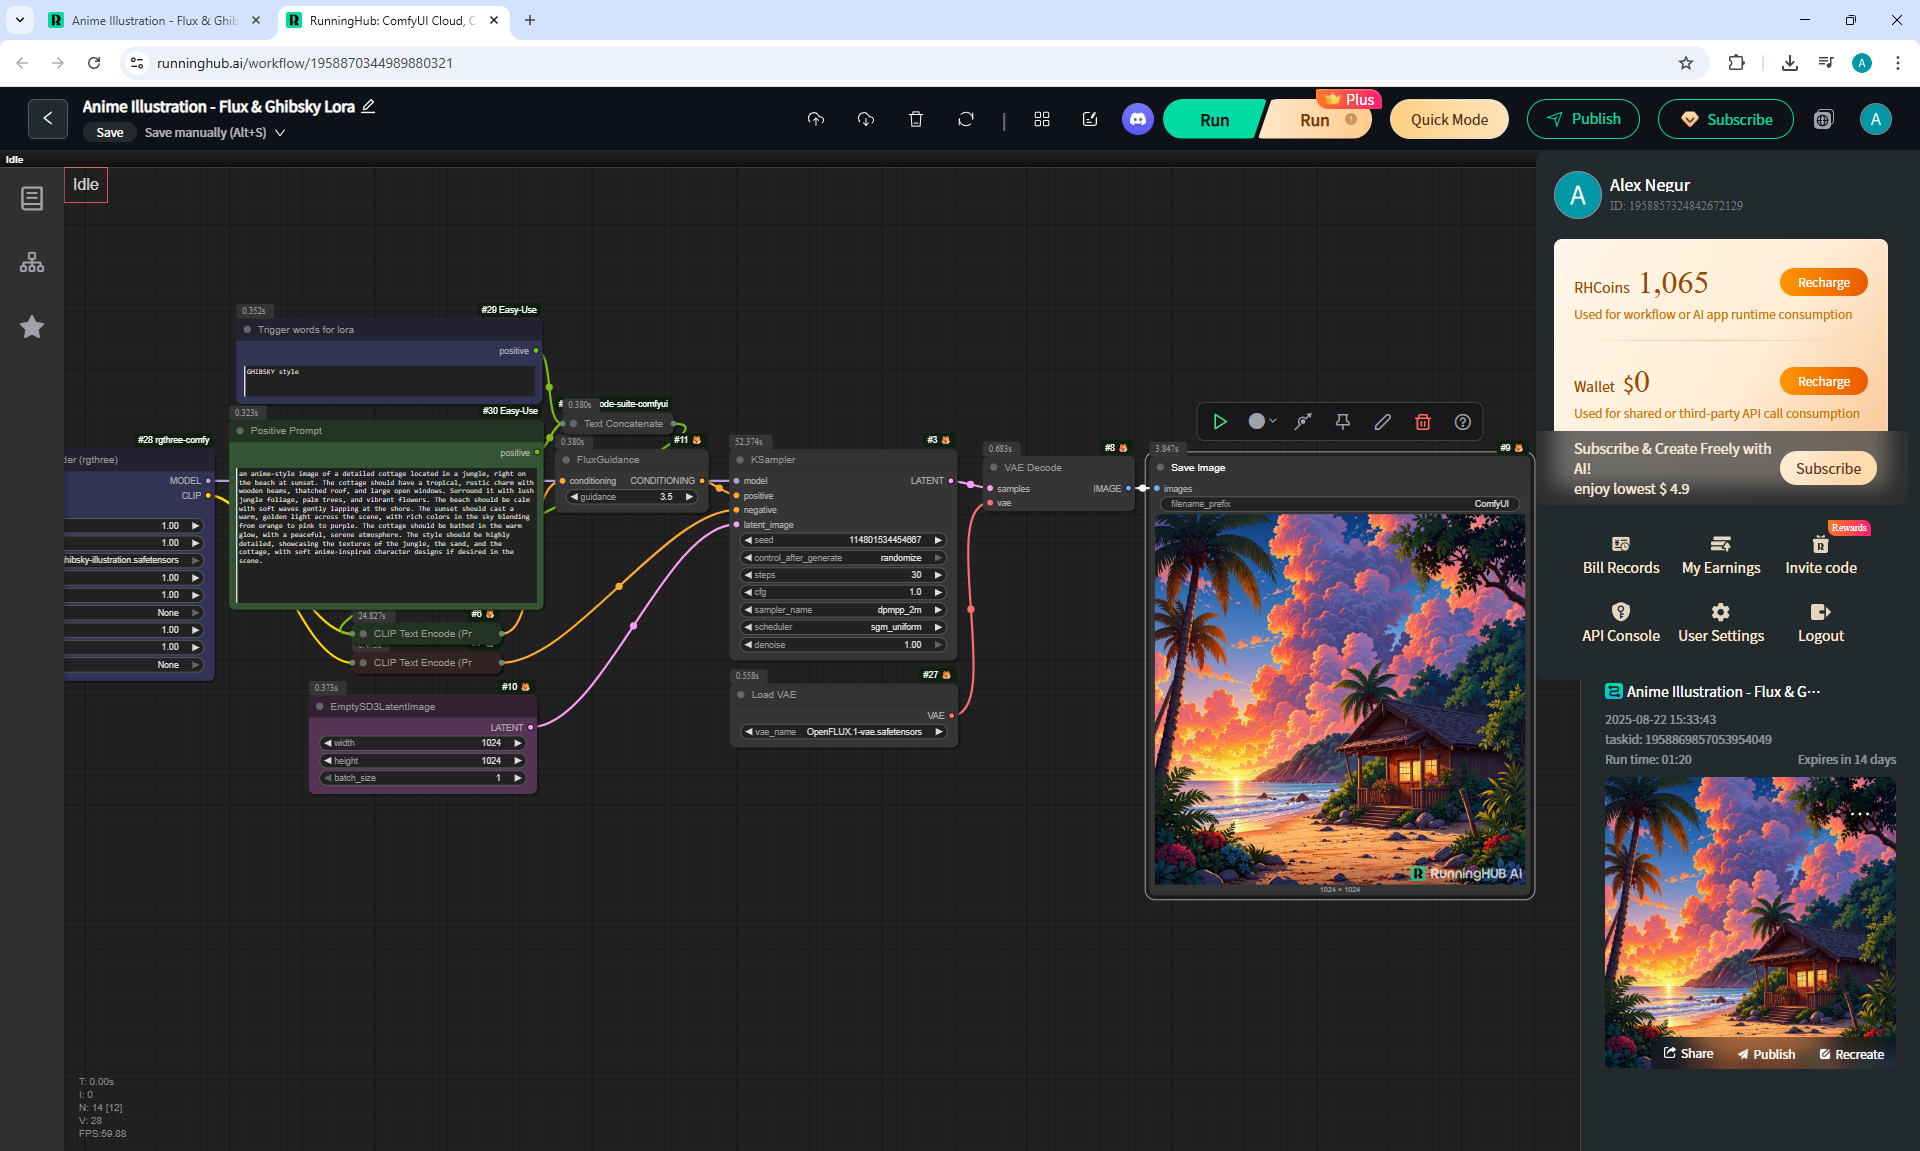Image resolution: width=1920 pixels, height=1151 pixels.
Task: Pin the selected node with pin icon
Action: [x=1343, y=422]
